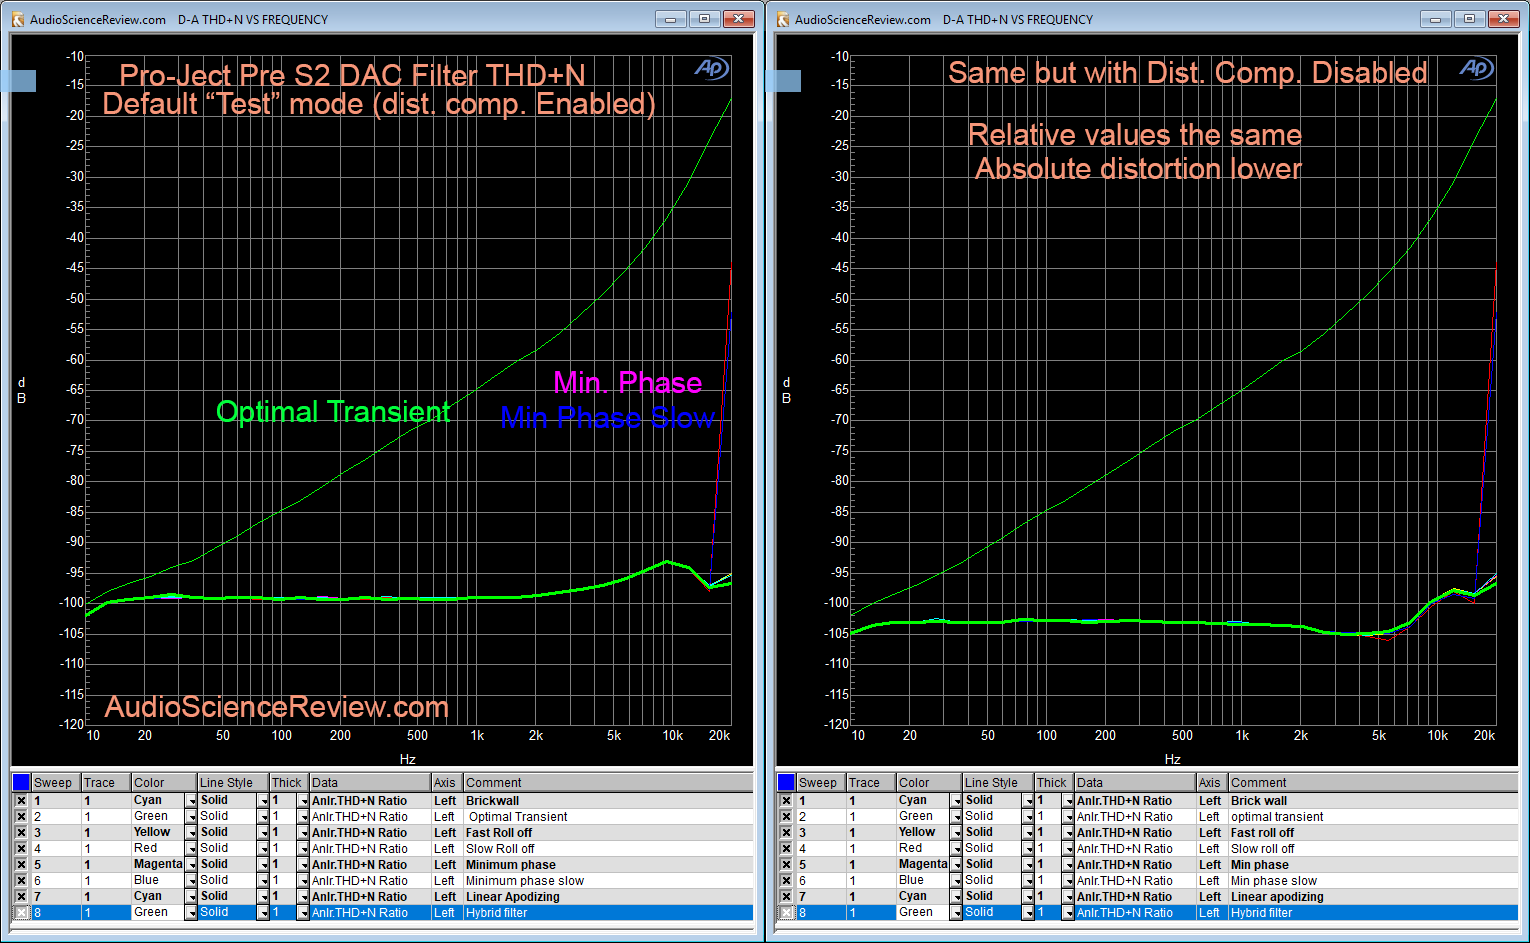Click the Data column header in right window

1135,783
